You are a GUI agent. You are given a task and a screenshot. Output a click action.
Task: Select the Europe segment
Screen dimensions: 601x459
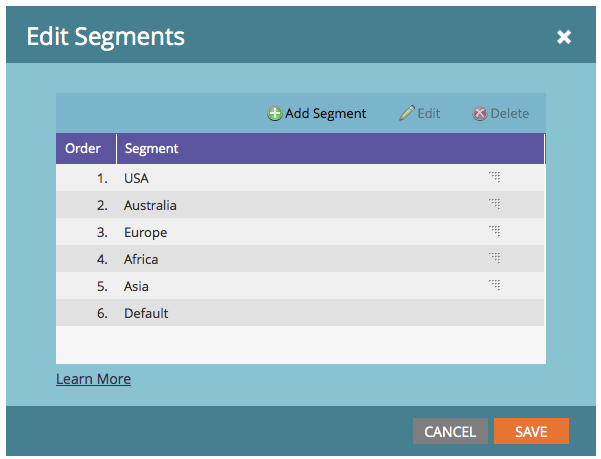coord(300,232)
